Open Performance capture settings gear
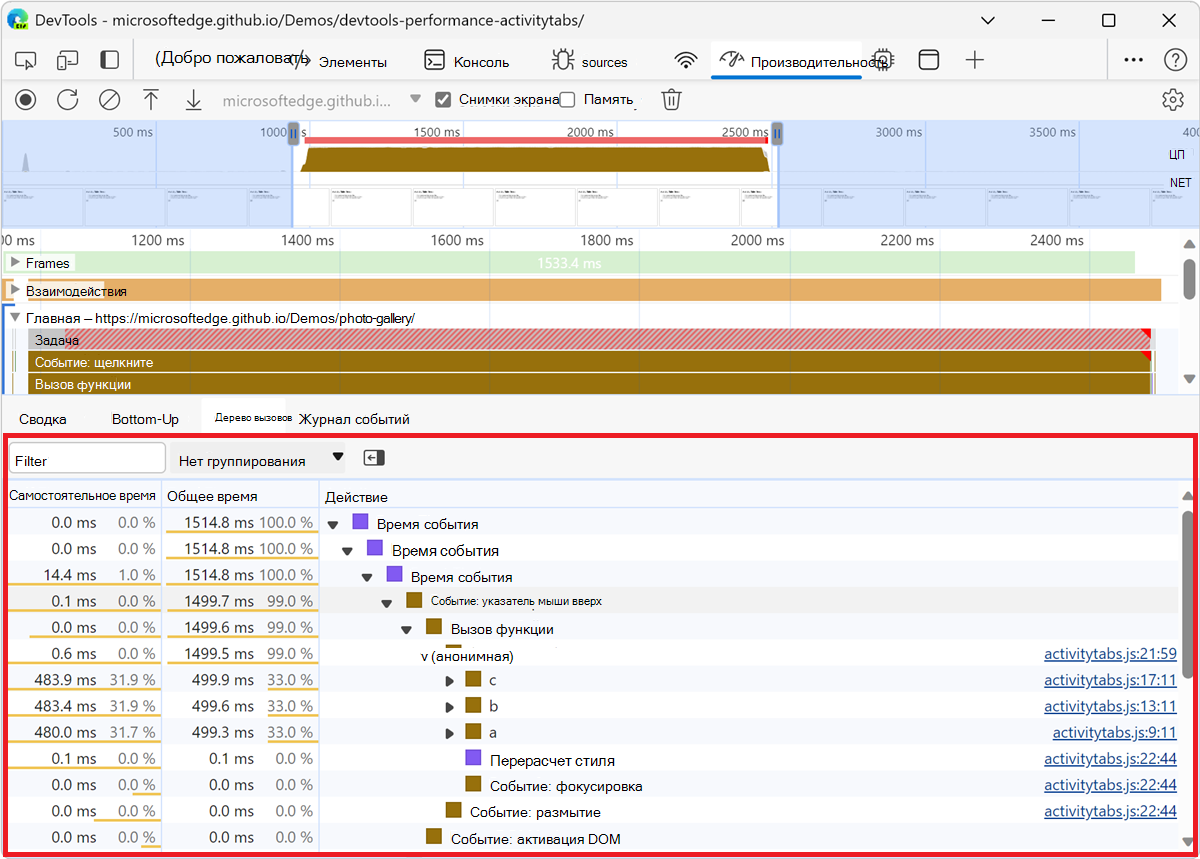1200x859 pixels. 1173,99
